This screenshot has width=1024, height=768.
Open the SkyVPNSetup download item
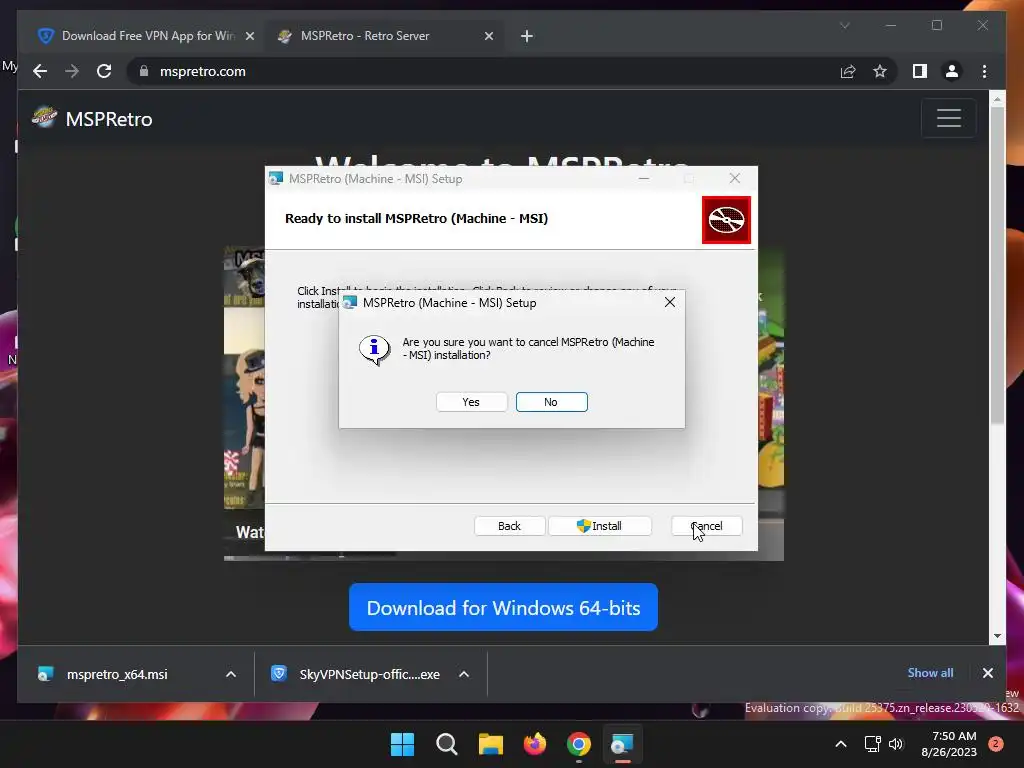[x=356, y=674]
